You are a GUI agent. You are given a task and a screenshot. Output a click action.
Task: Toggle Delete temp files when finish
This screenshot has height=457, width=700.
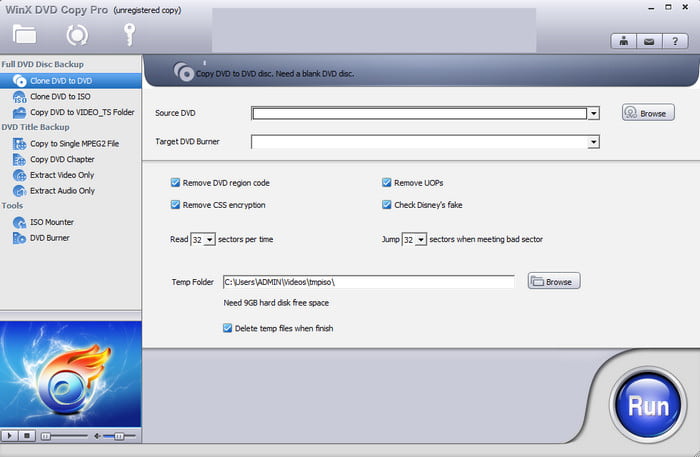[x=227, y=328]
